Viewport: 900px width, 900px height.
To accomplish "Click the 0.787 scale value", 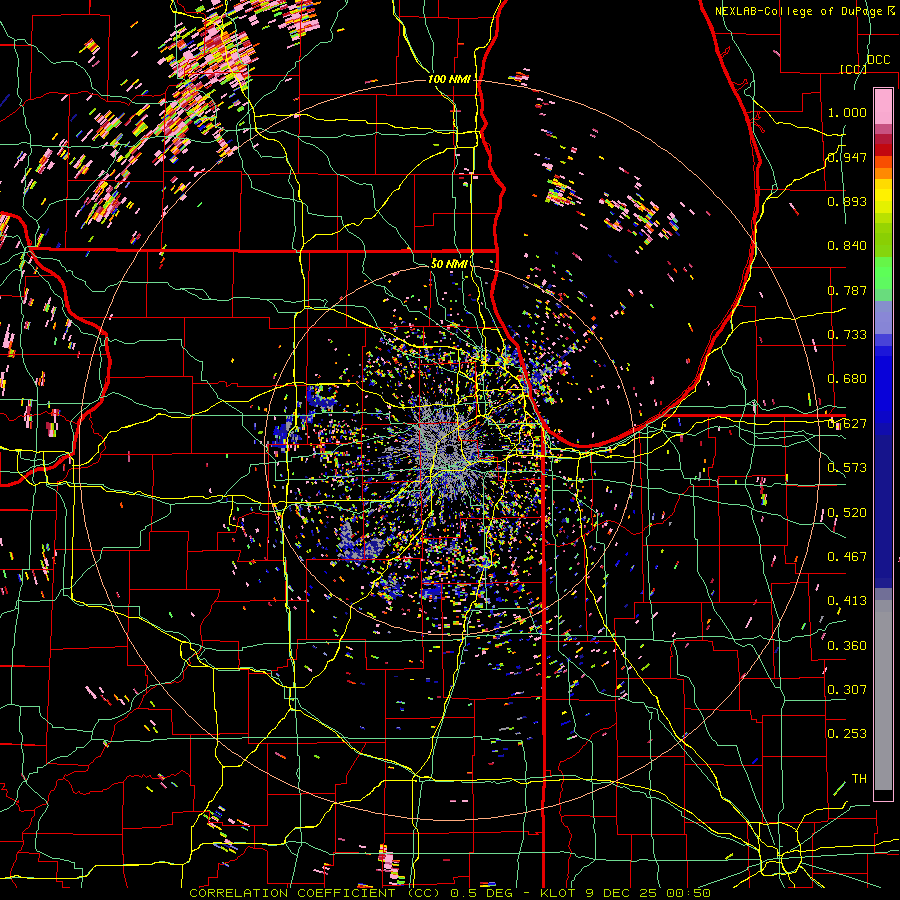I will [x=847, y=290].
